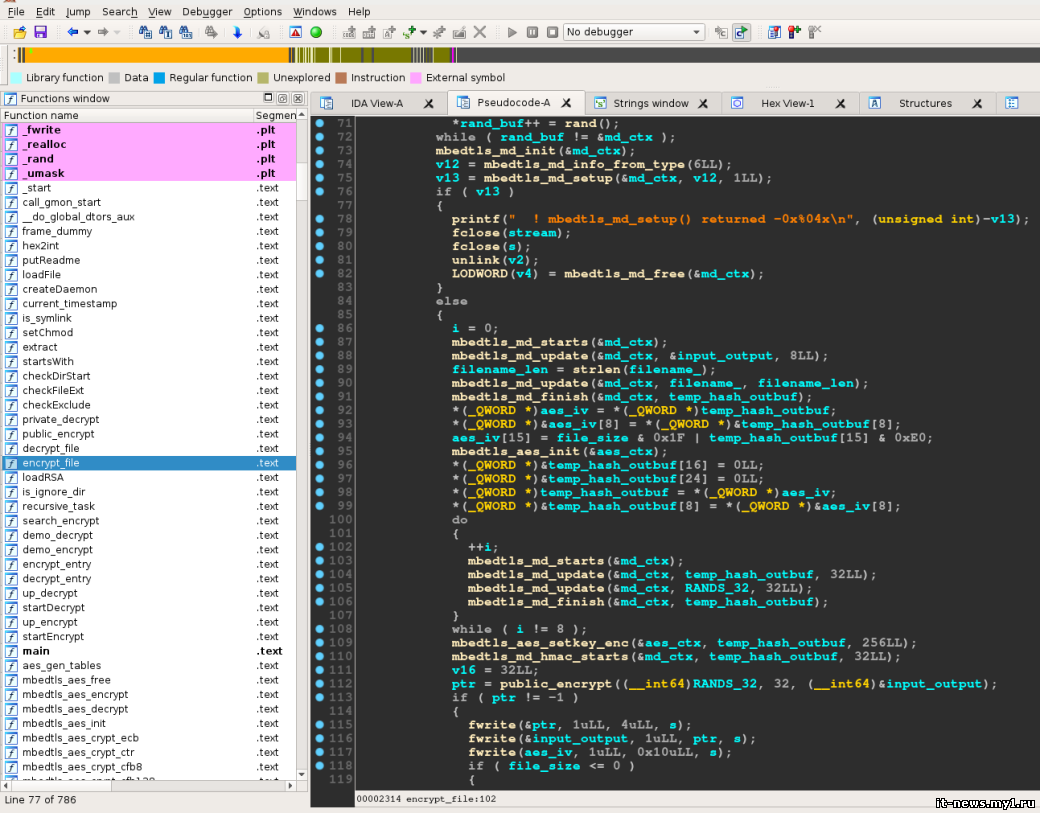The width and height of the screenshot is (1040, 813).
Task: Open the Debugger menu
Action: [x=207, y=12]
